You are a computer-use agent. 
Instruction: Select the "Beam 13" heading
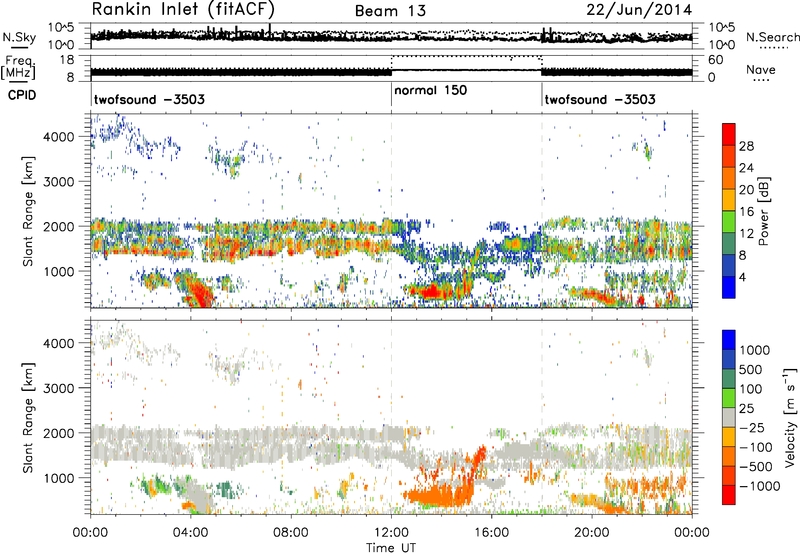[x=390, y=11]
